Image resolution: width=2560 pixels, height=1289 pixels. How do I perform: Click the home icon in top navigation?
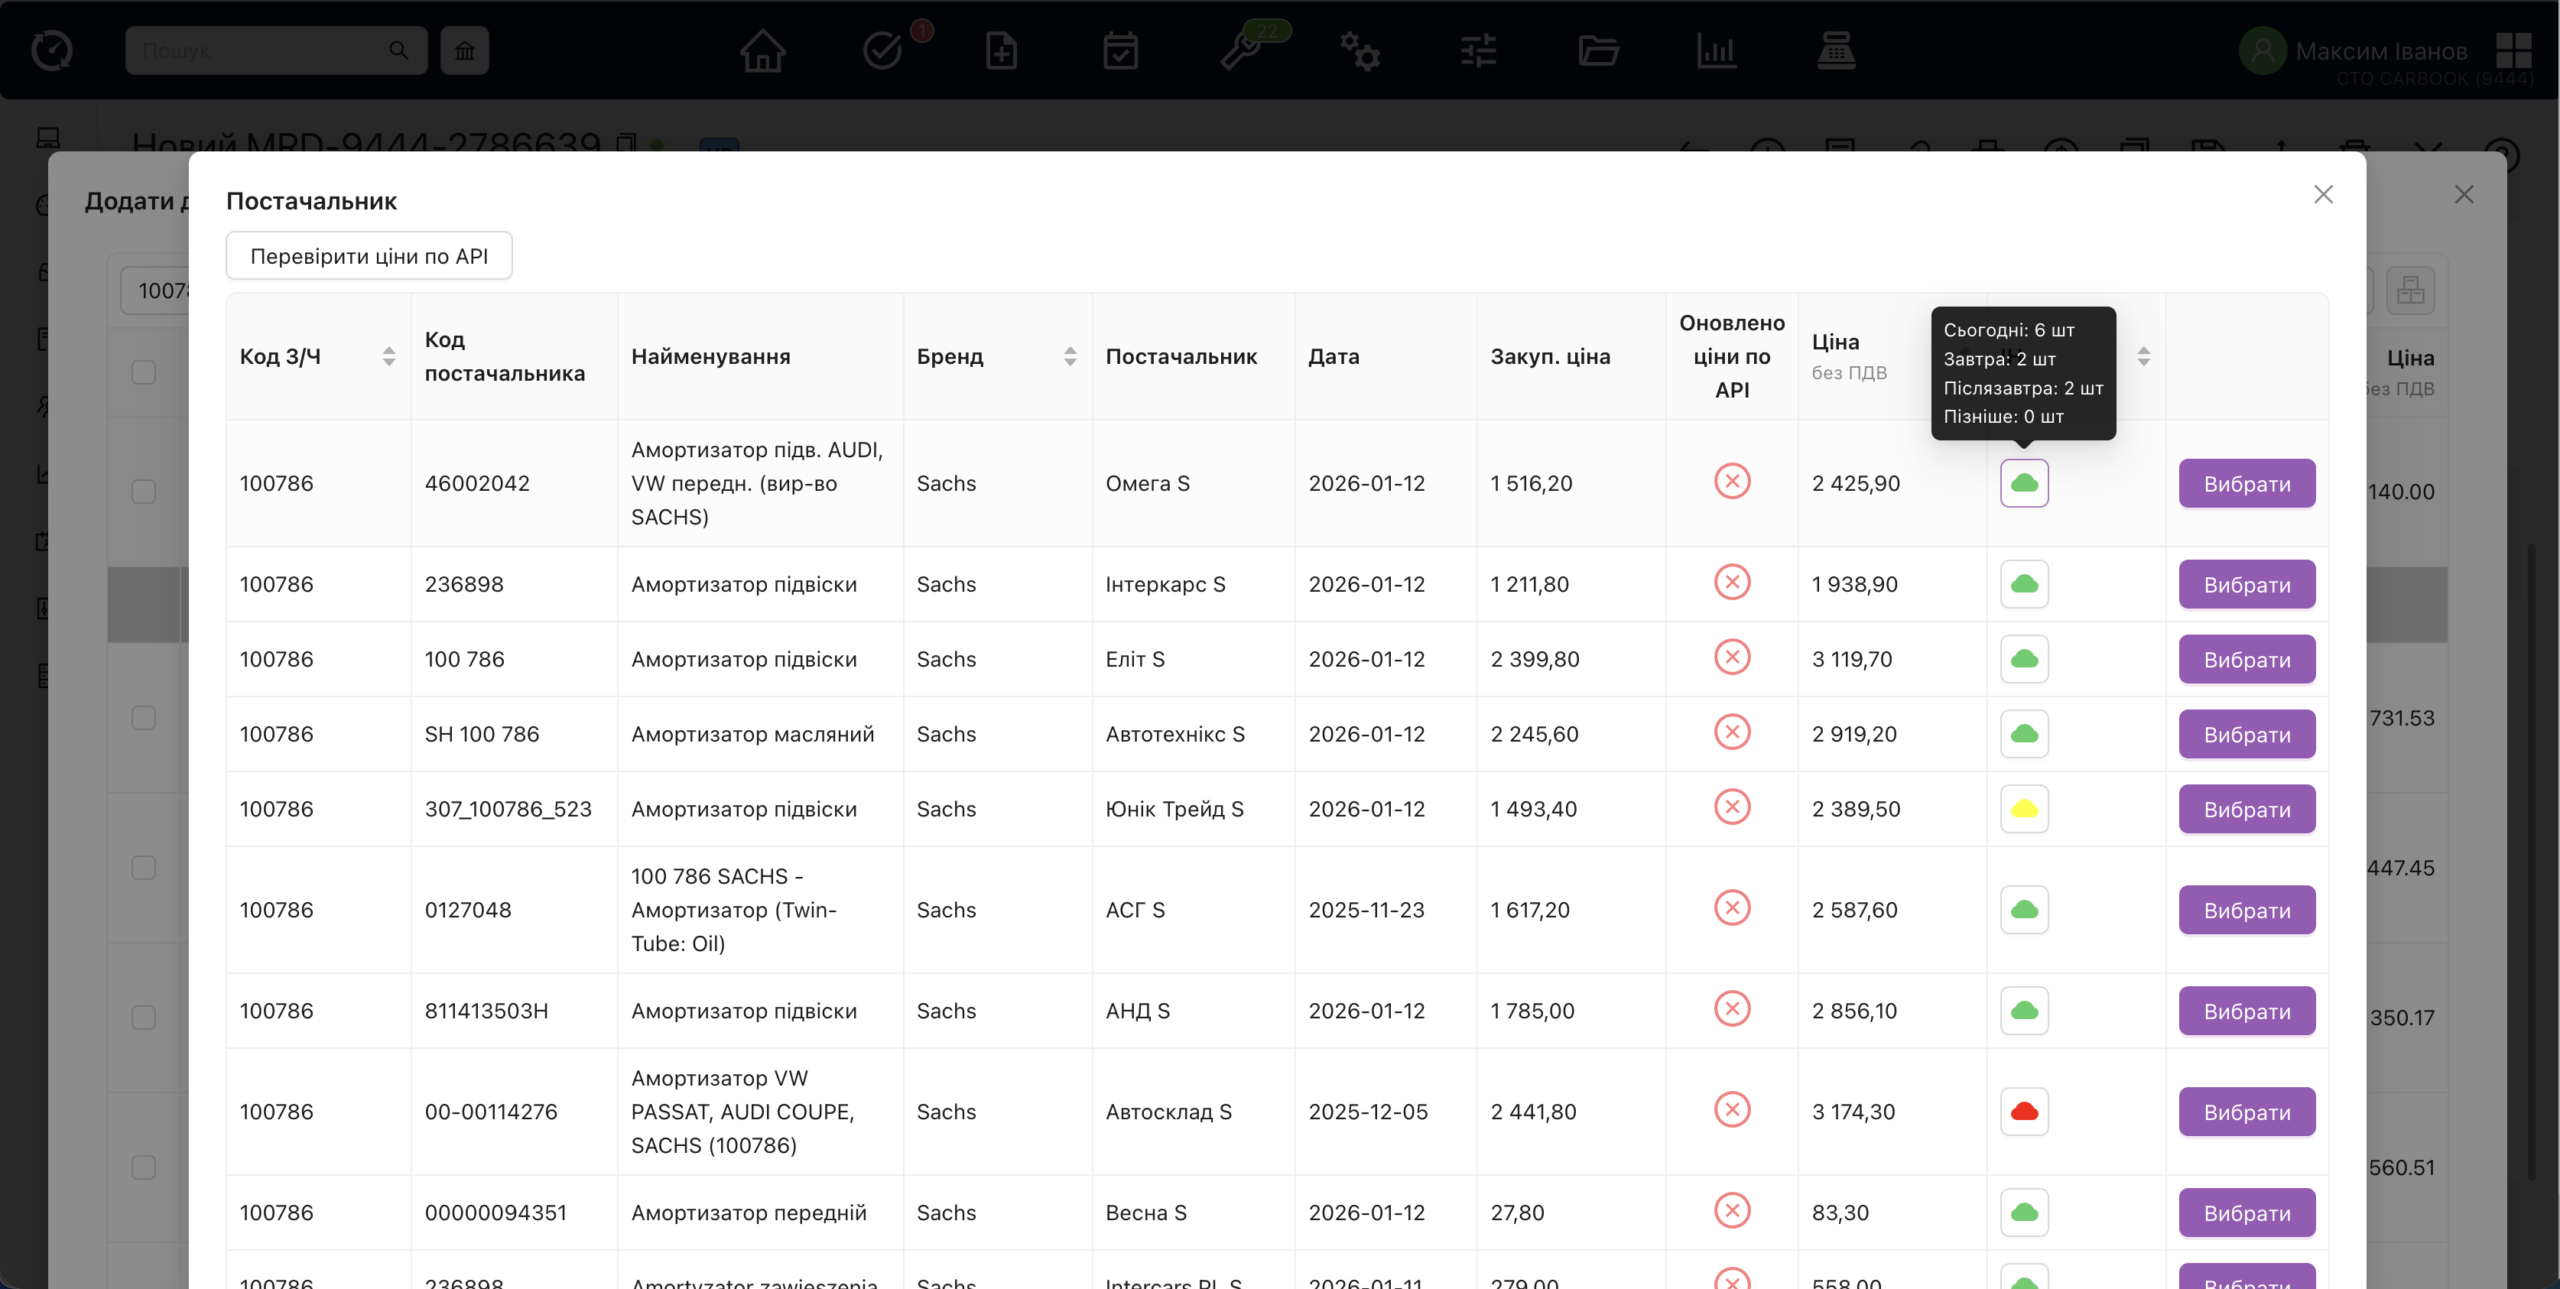coord(762,50)
